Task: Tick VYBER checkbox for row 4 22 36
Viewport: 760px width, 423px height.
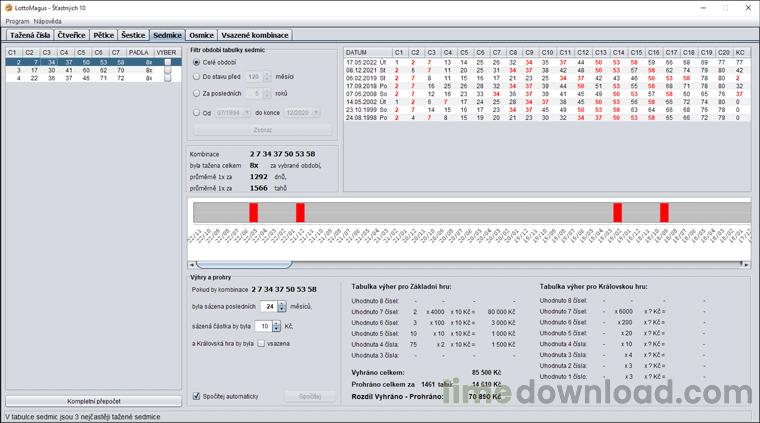Action: click(168, 78)
